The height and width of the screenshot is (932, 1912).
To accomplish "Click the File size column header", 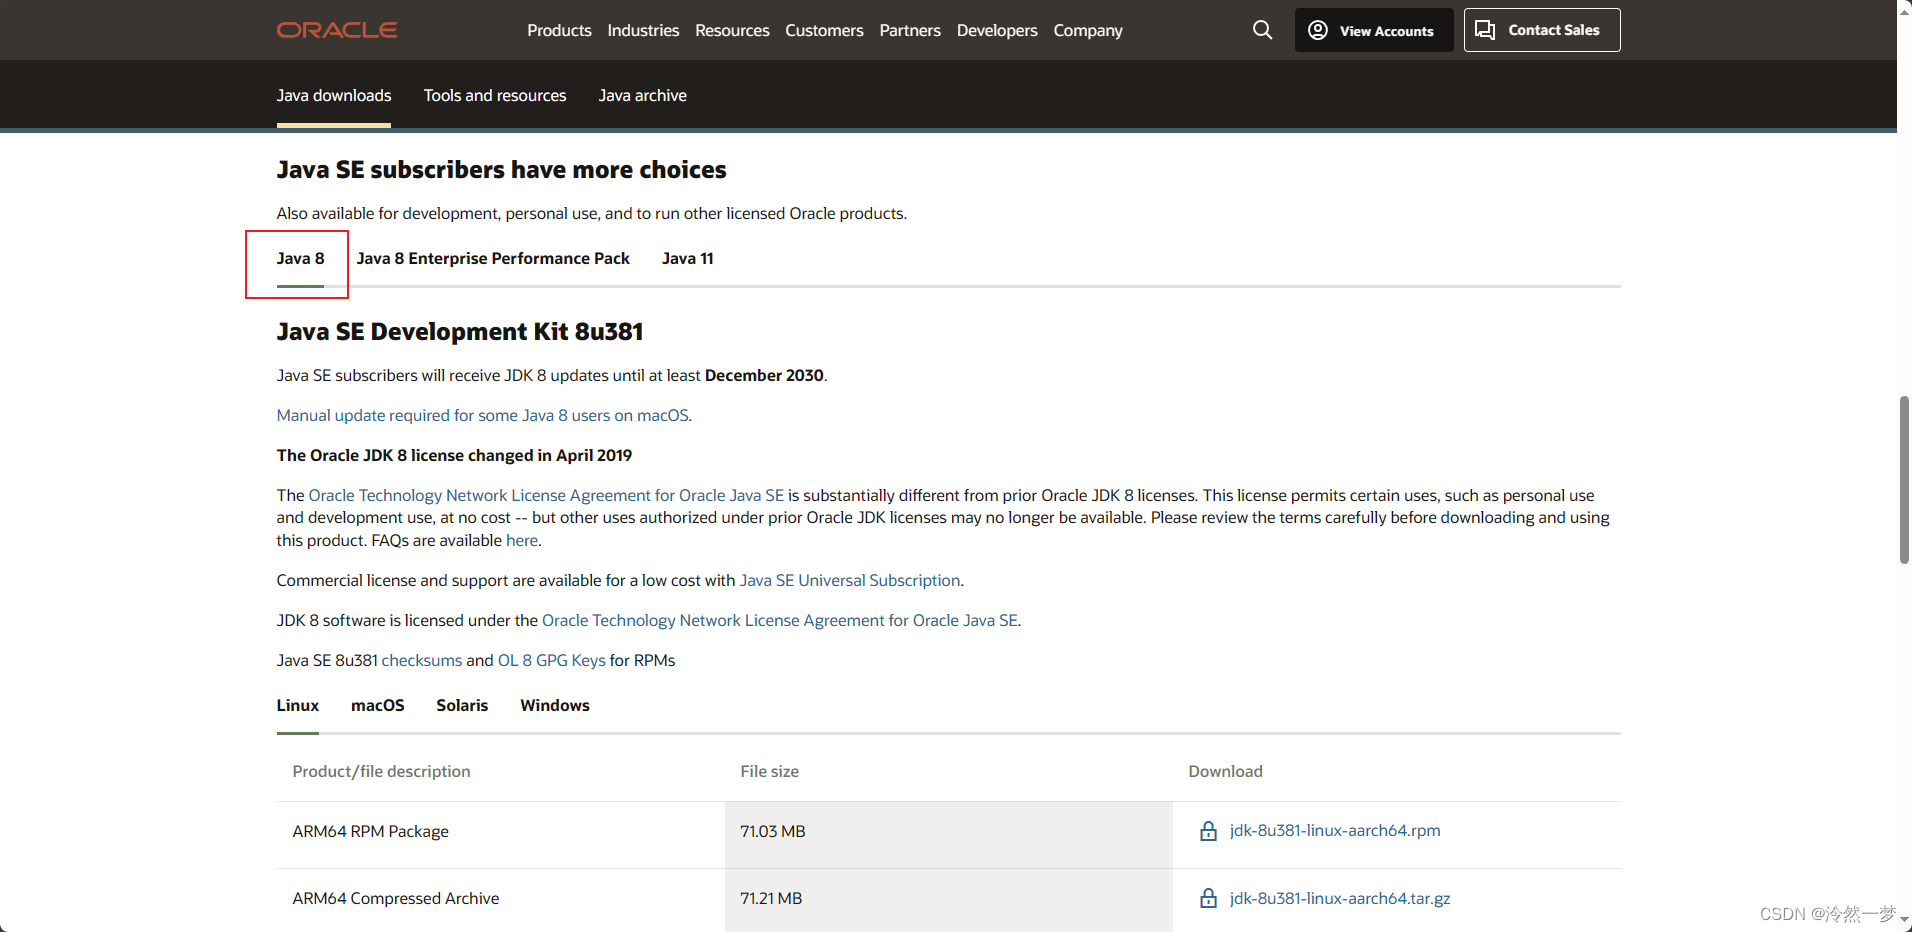I will [769, 771].
